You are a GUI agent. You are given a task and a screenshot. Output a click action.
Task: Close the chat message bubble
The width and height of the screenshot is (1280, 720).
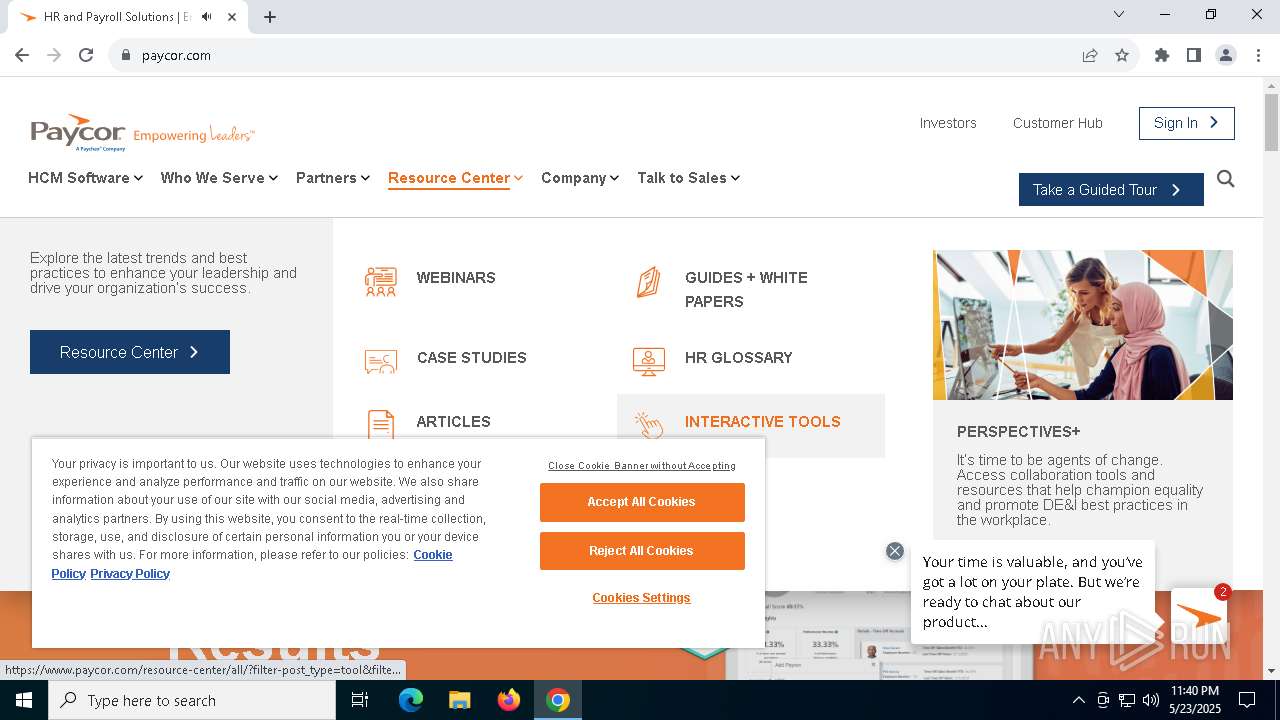tap(895, 551)
